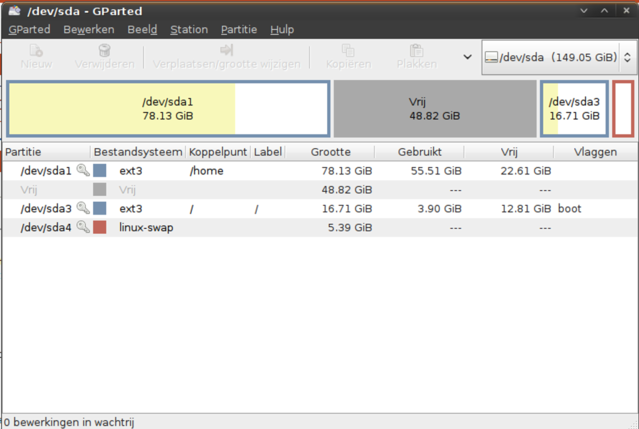Image resolution: width=639 pixels, height=429 pixels.
Task: Click the Bestandsysteem column header
Action: click(x=138, y=152)
